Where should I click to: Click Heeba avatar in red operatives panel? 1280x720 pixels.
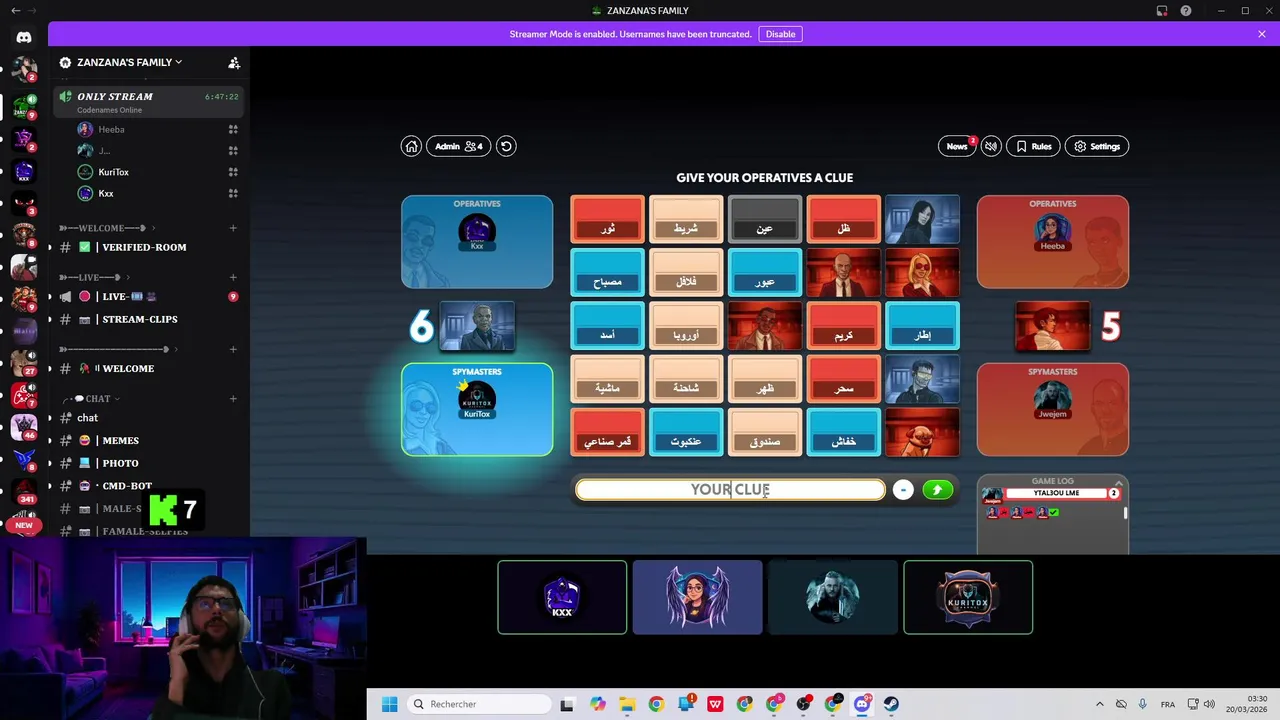[x=1053, y=230]
